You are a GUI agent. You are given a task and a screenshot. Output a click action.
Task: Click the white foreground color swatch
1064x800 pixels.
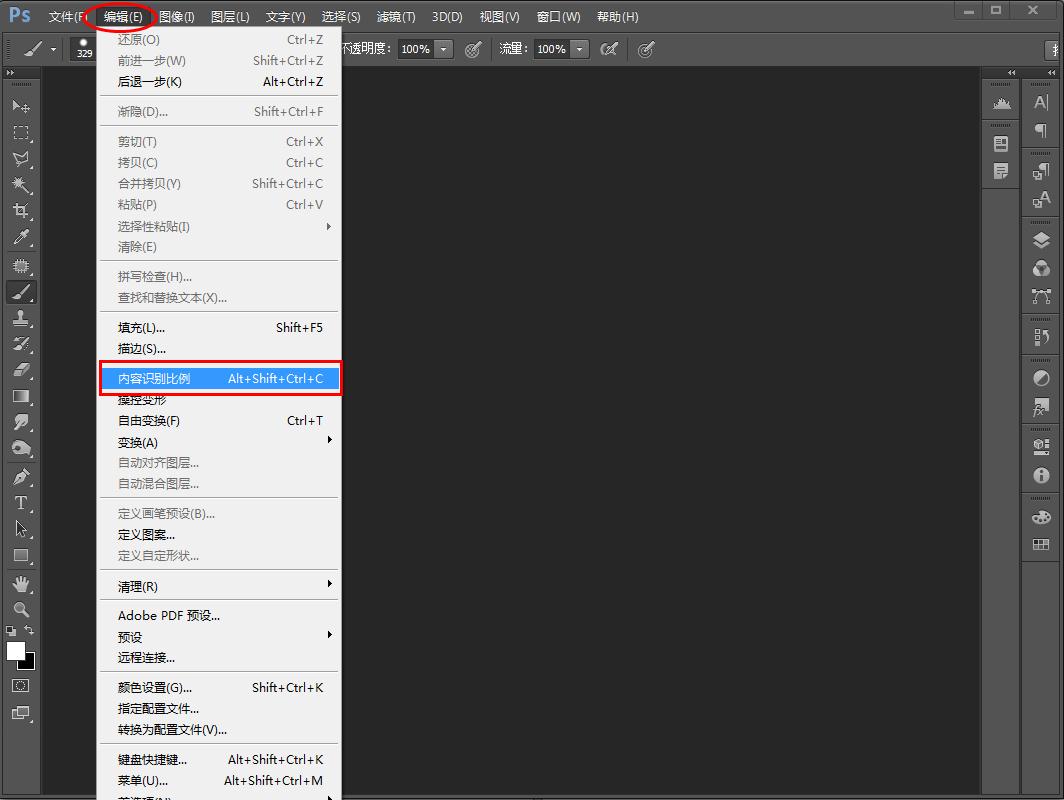16,651
